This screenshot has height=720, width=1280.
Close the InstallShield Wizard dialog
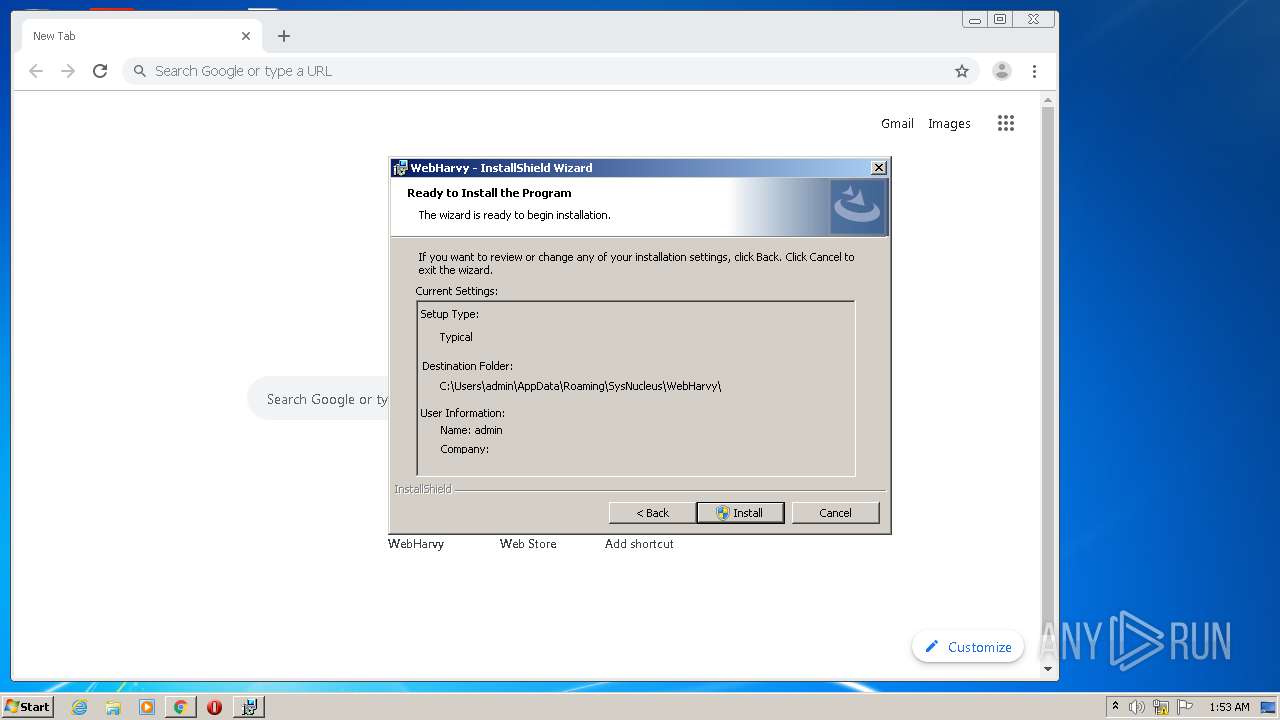click(x=878, y=168)
